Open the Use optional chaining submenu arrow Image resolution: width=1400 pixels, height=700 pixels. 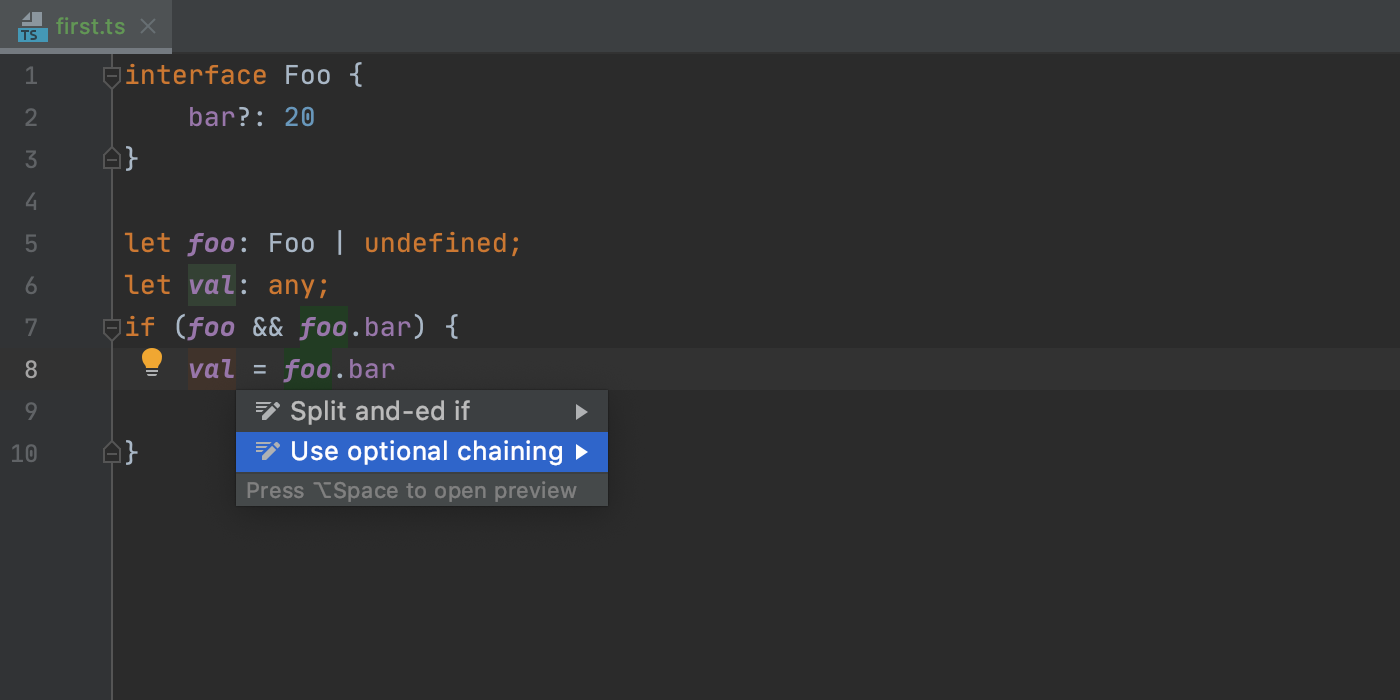(583, 451)
